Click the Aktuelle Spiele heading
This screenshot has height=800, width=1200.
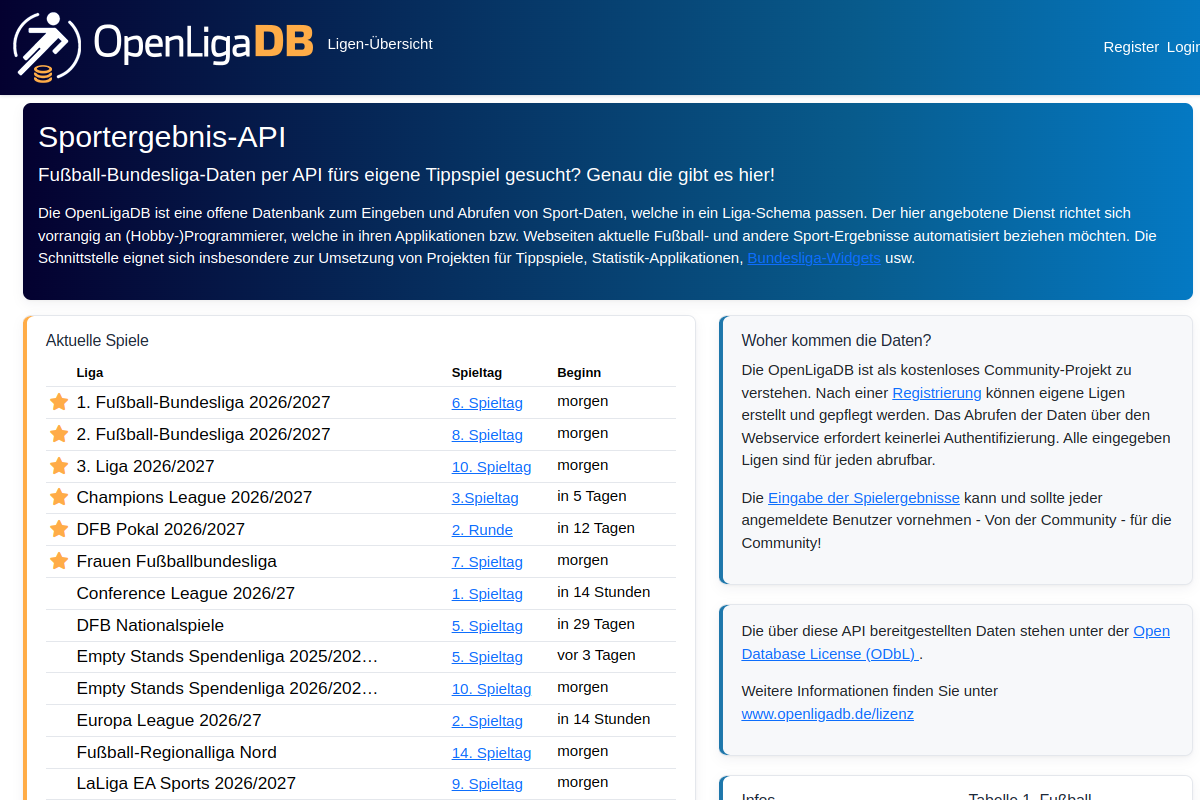97,341
